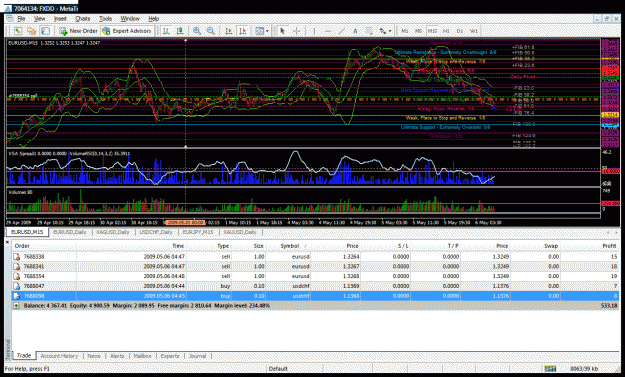Select the EURUSD,M15 chart tab
This screenshot has height=377, width=625.
coord(27,232)
